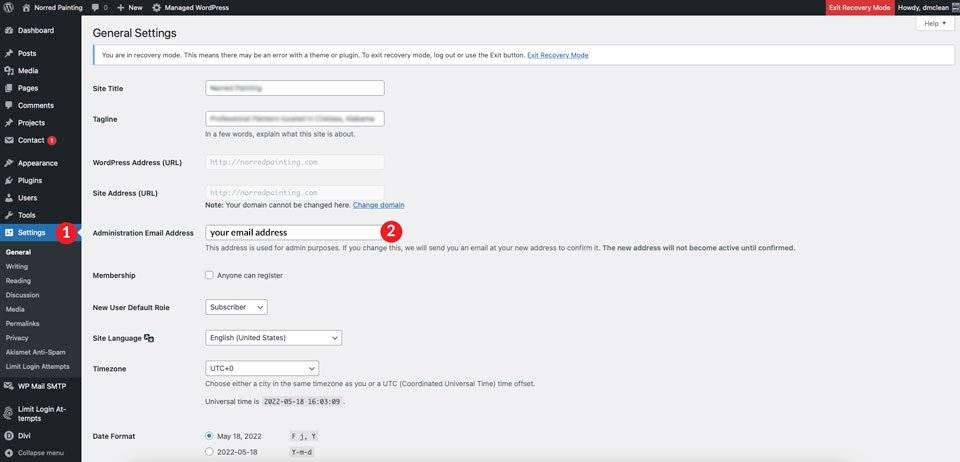Click the Site Address URL field

tap(295, 193)
